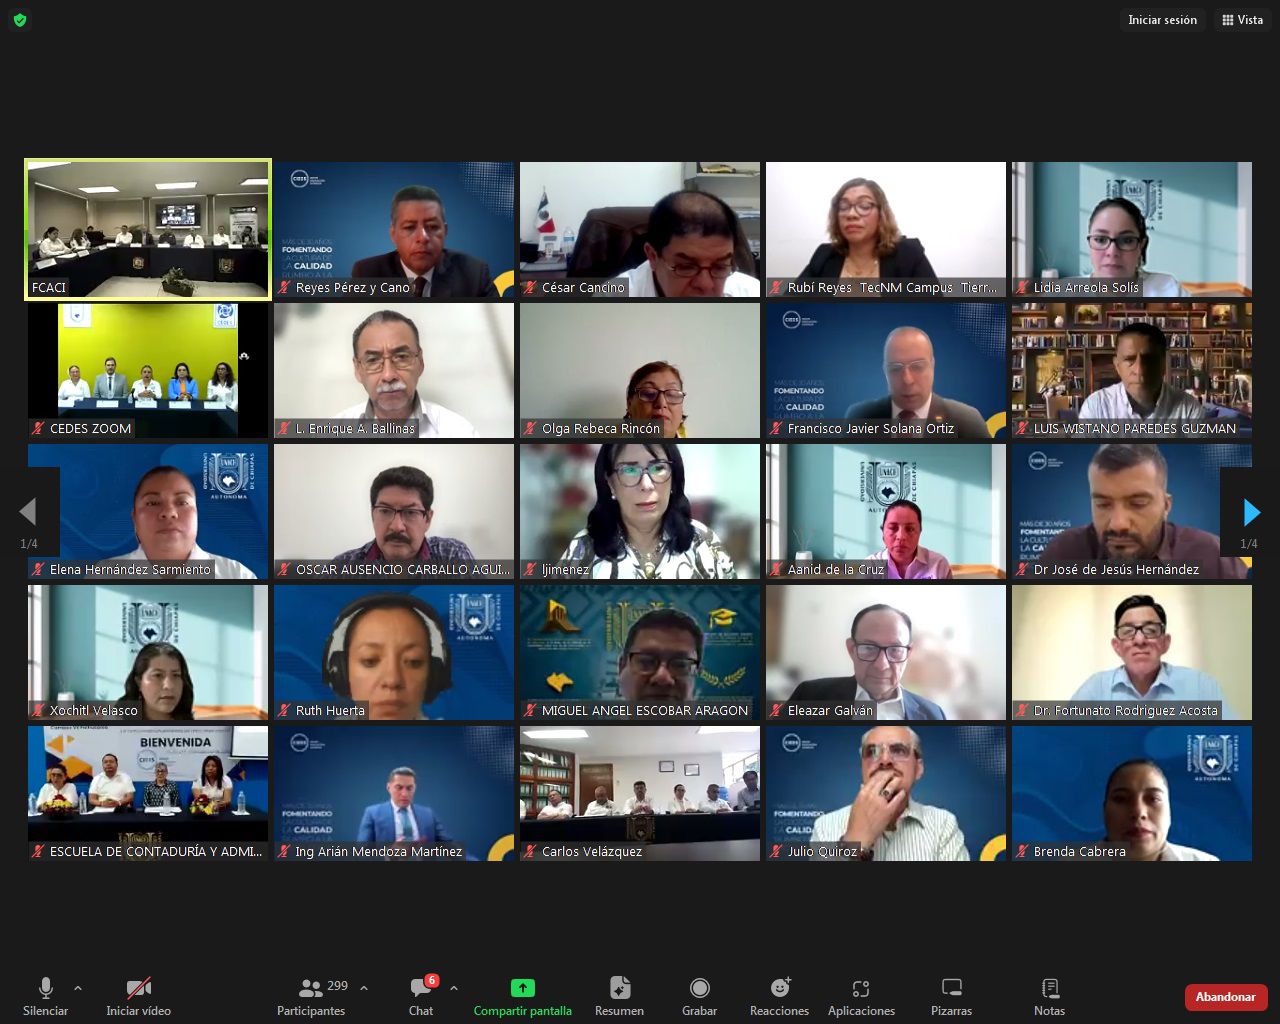Click the Iniciar sesión button
Viewport: 1280px width, 1024px height.
[1162, 20]
